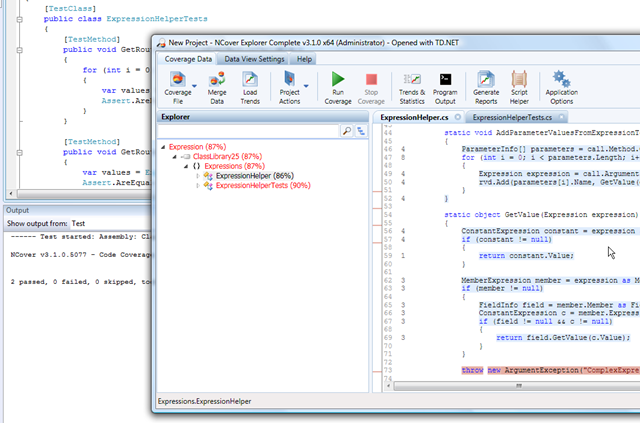
Task: Open Application Options gears icon
Action: coord(562,79)
